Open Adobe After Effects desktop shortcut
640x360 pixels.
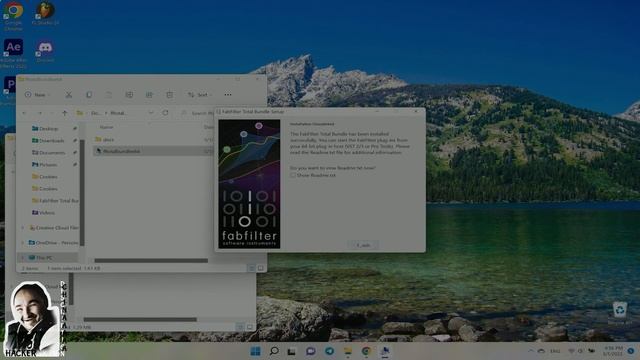tap(13, 53)
